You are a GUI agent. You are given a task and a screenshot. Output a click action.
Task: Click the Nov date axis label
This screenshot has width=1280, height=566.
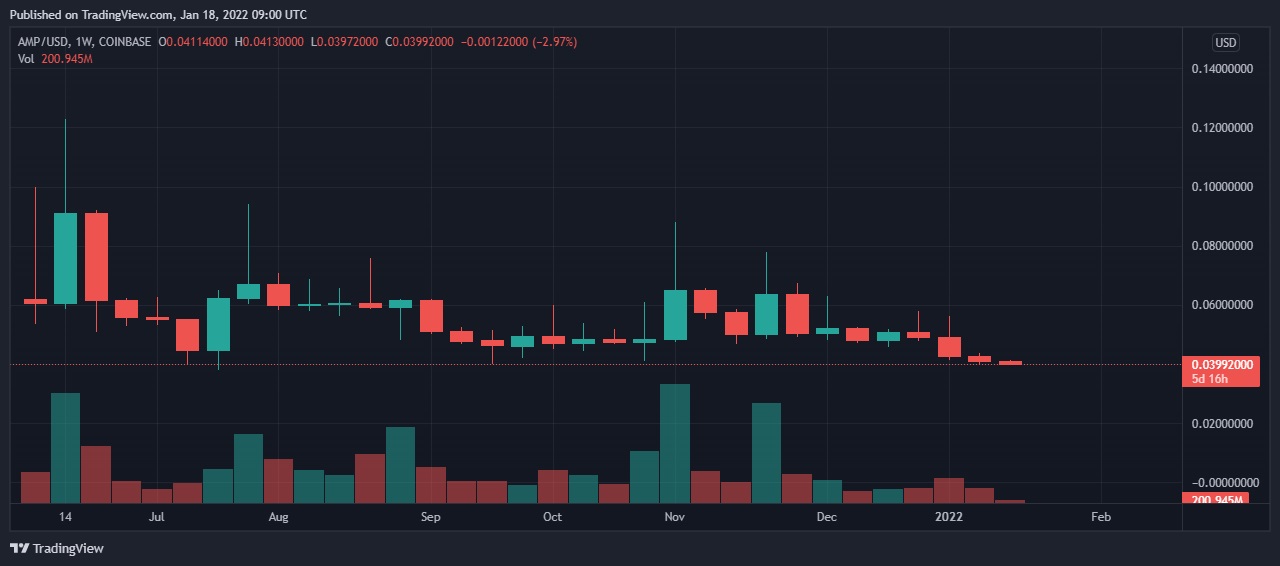[x=674, y=517]
